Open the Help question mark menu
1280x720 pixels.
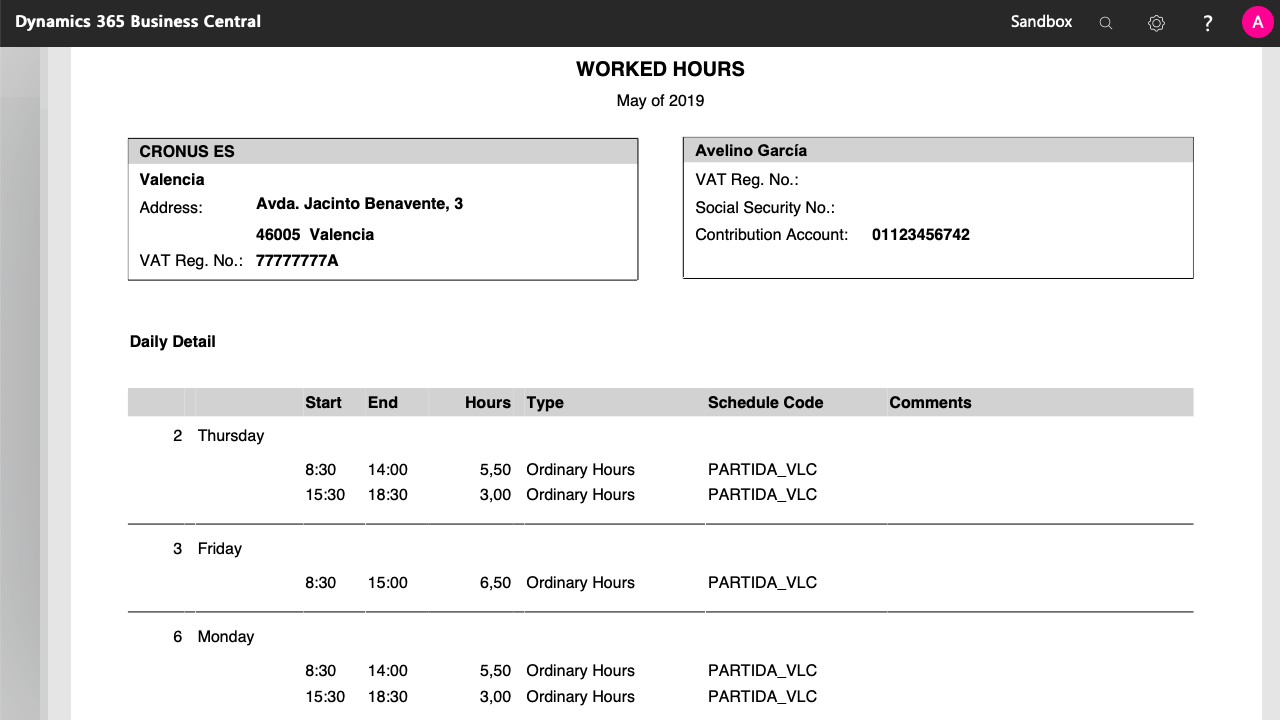tap(1207, 23)
